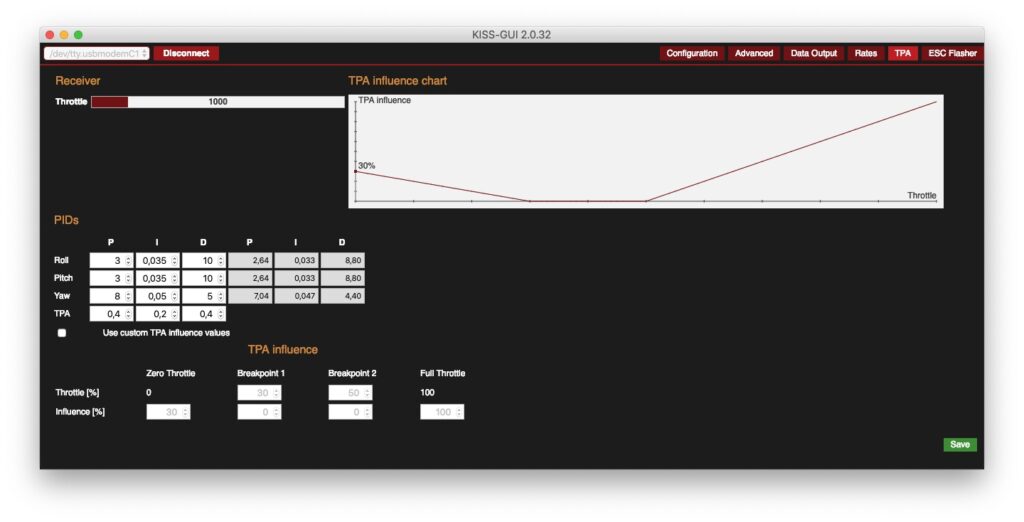Adjust the TPA D value stepper

click(x=220, y=314)
